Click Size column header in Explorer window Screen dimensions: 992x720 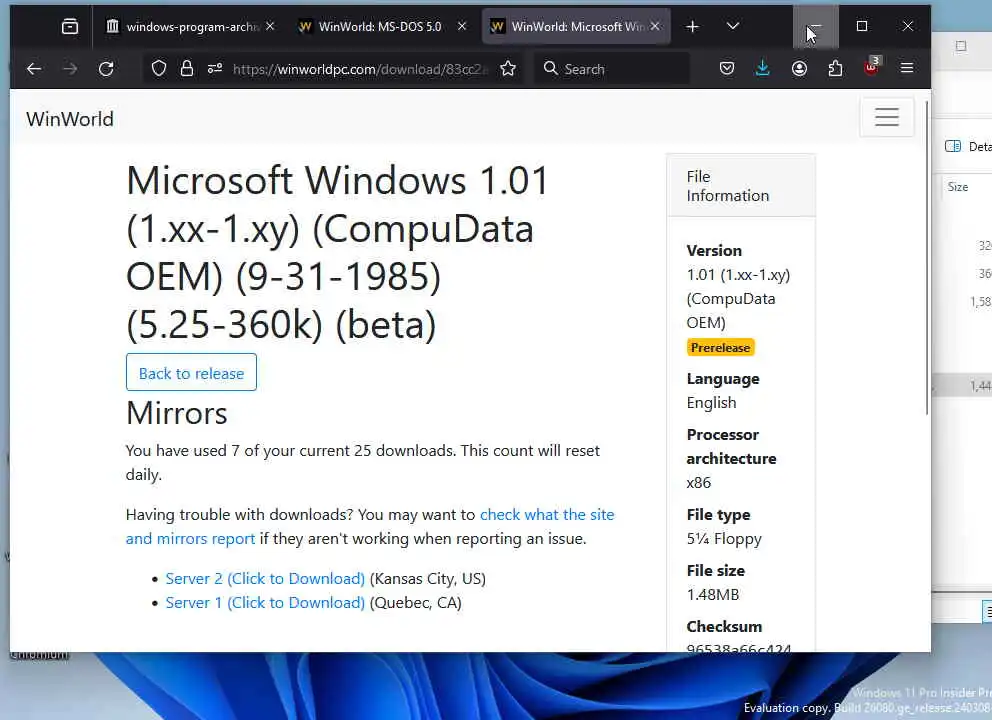958,187
